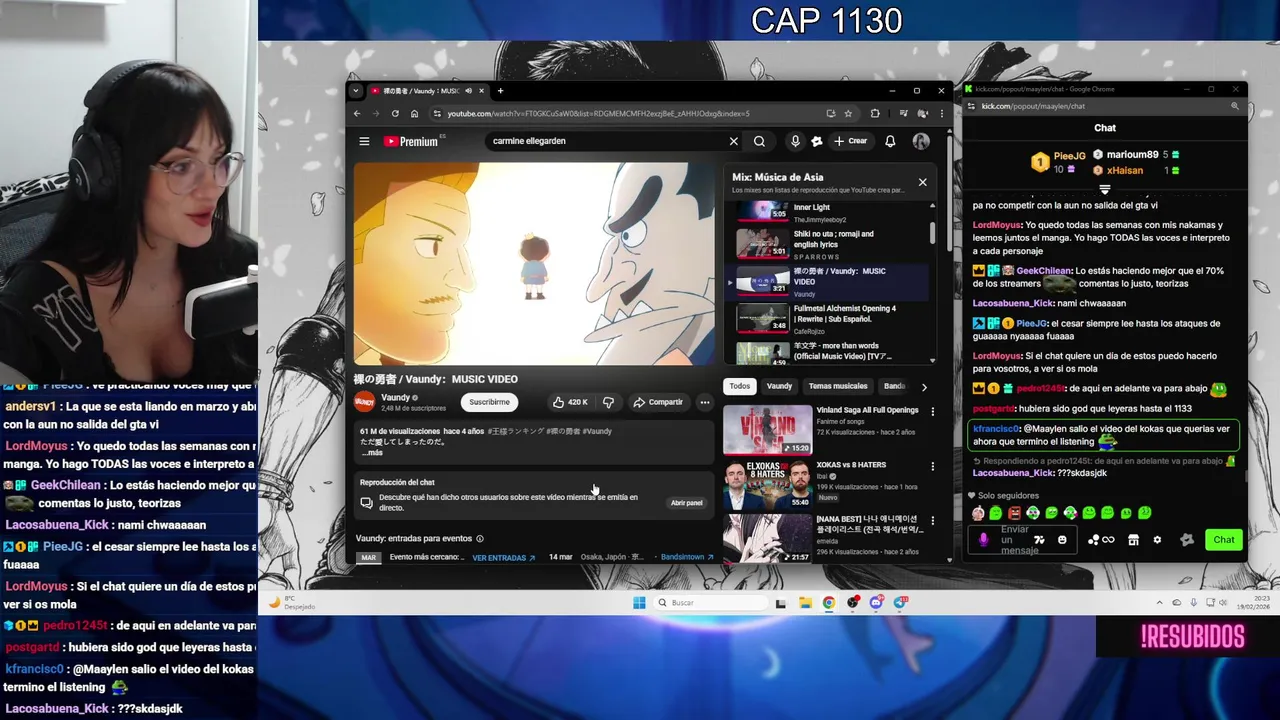Open the Windows Start menu
Viewport: 1280px width, 720px height.
(639, 603)
